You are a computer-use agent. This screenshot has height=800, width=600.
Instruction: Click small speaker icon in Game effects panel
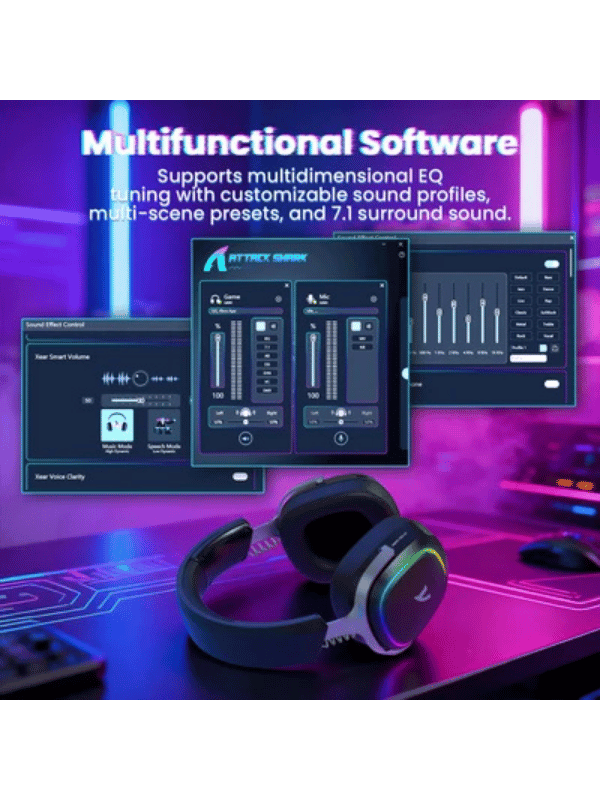pos(273,326)
